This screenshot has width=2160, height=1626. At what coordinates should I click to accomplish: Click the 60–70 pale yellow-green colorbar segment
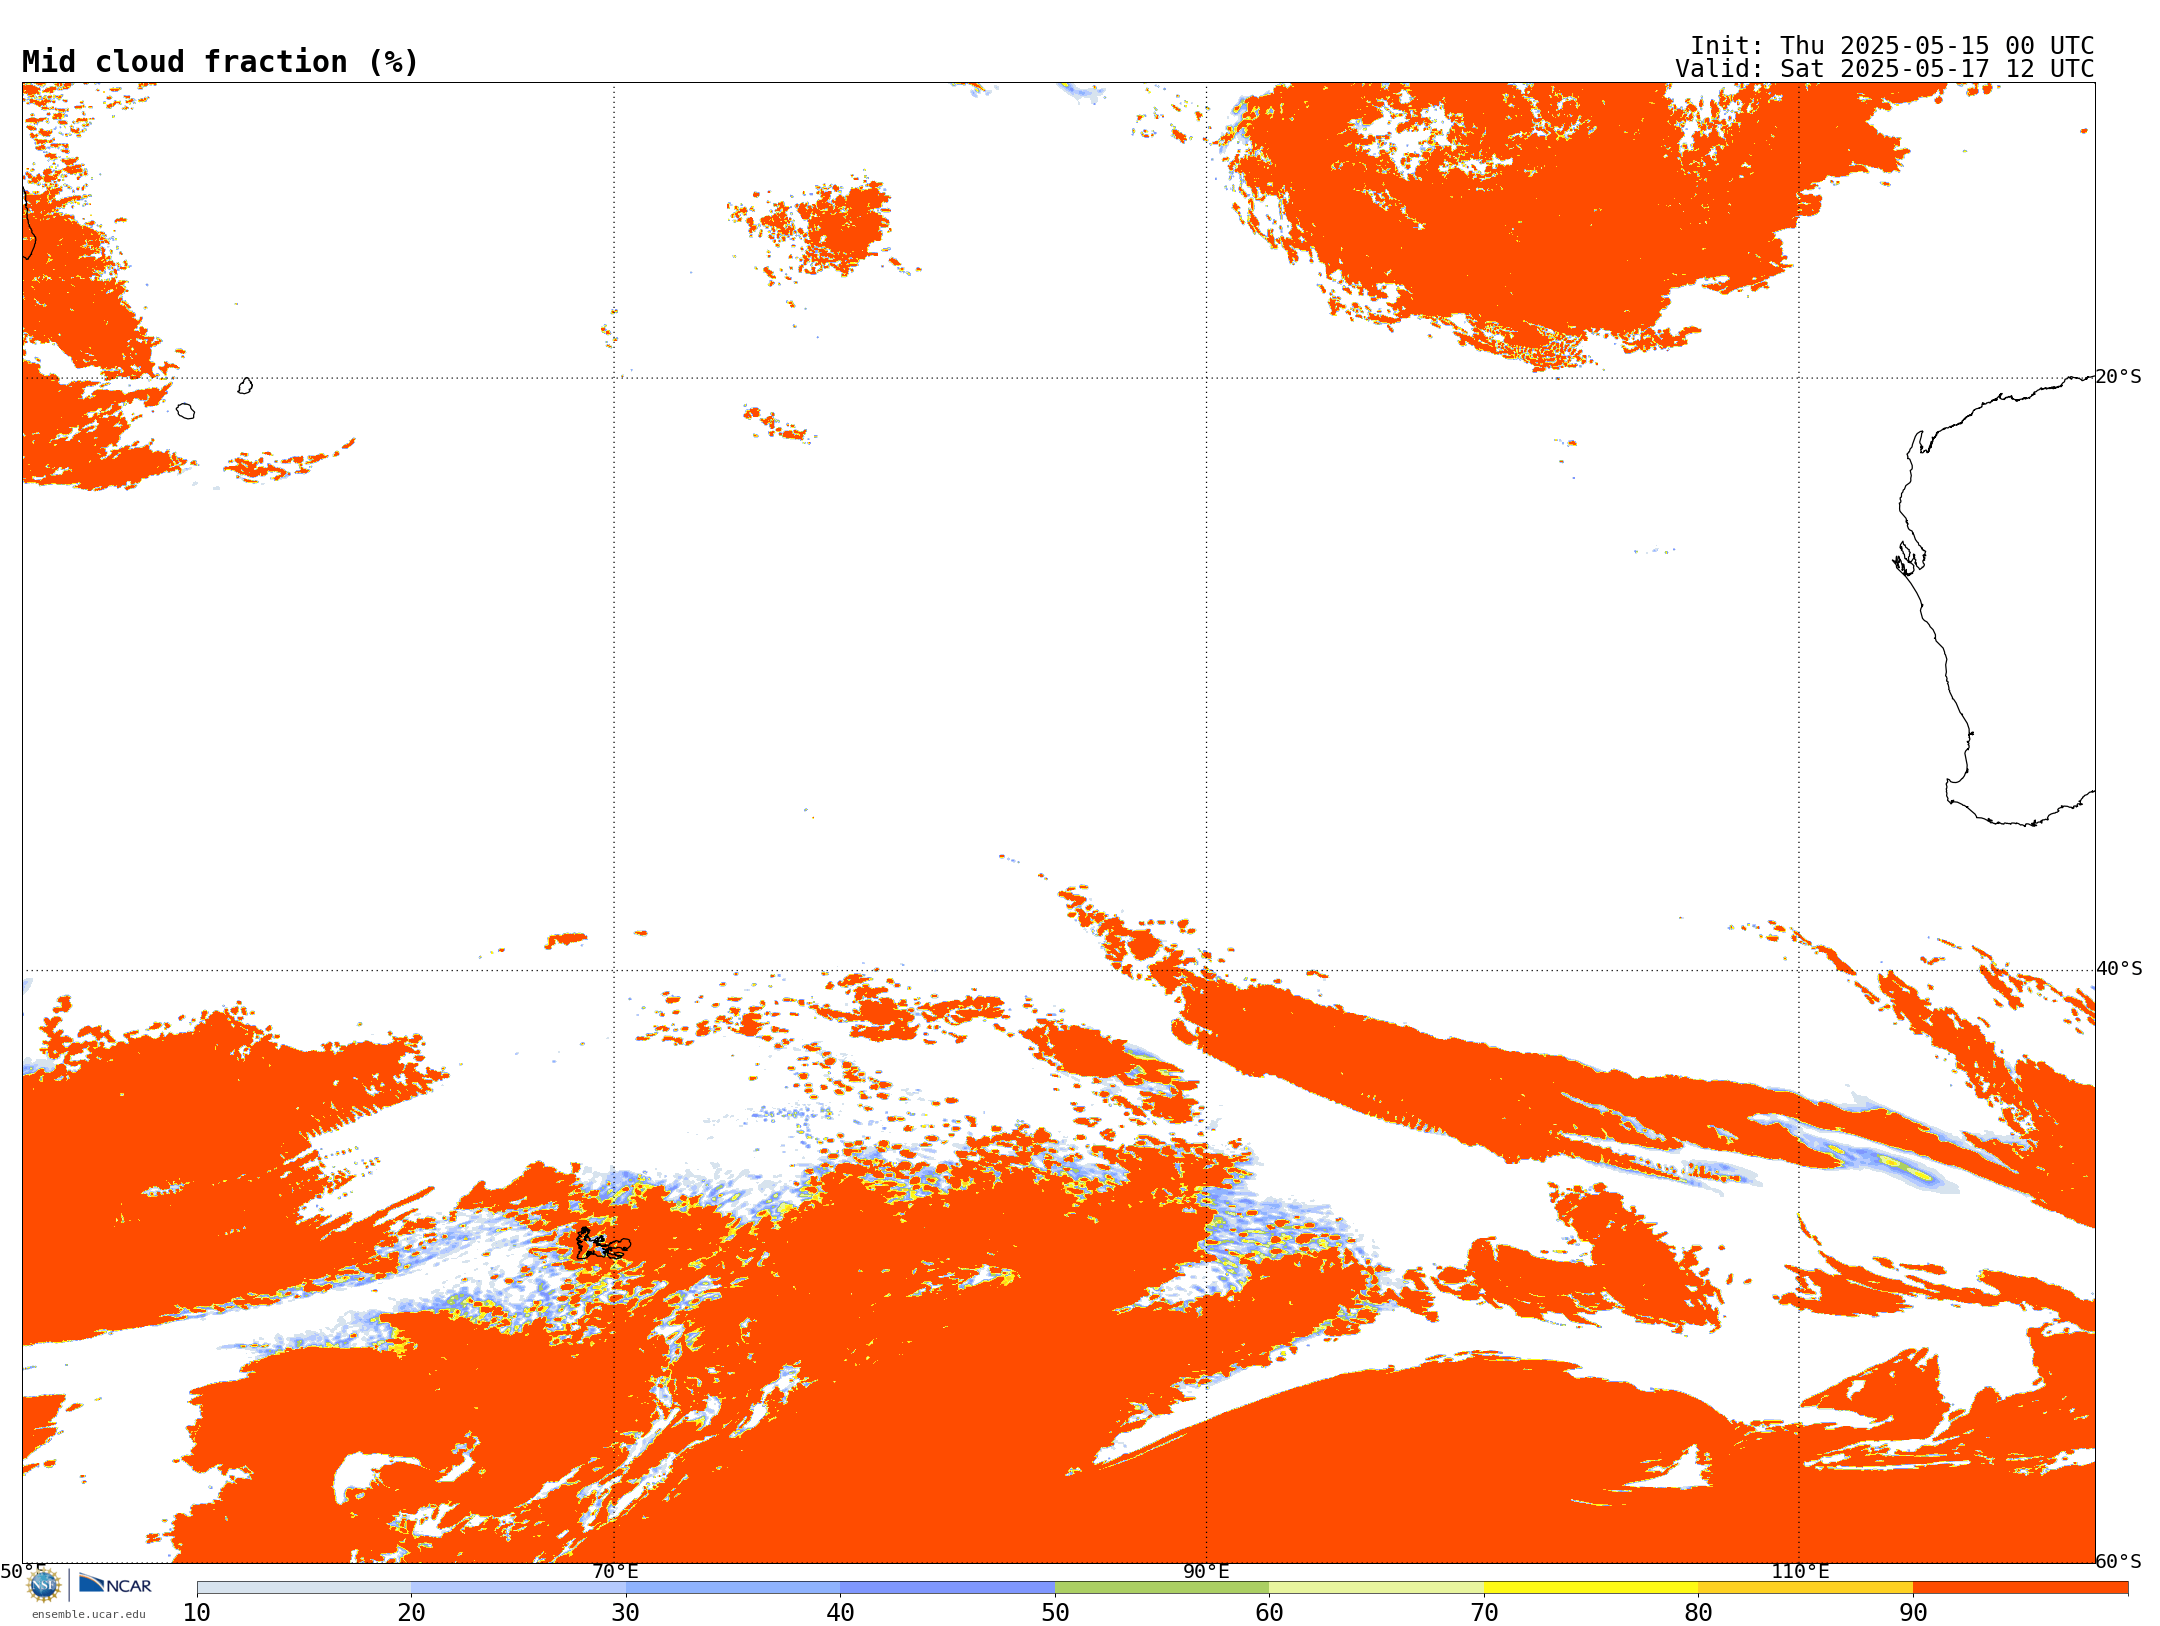click(1376, 1588)
